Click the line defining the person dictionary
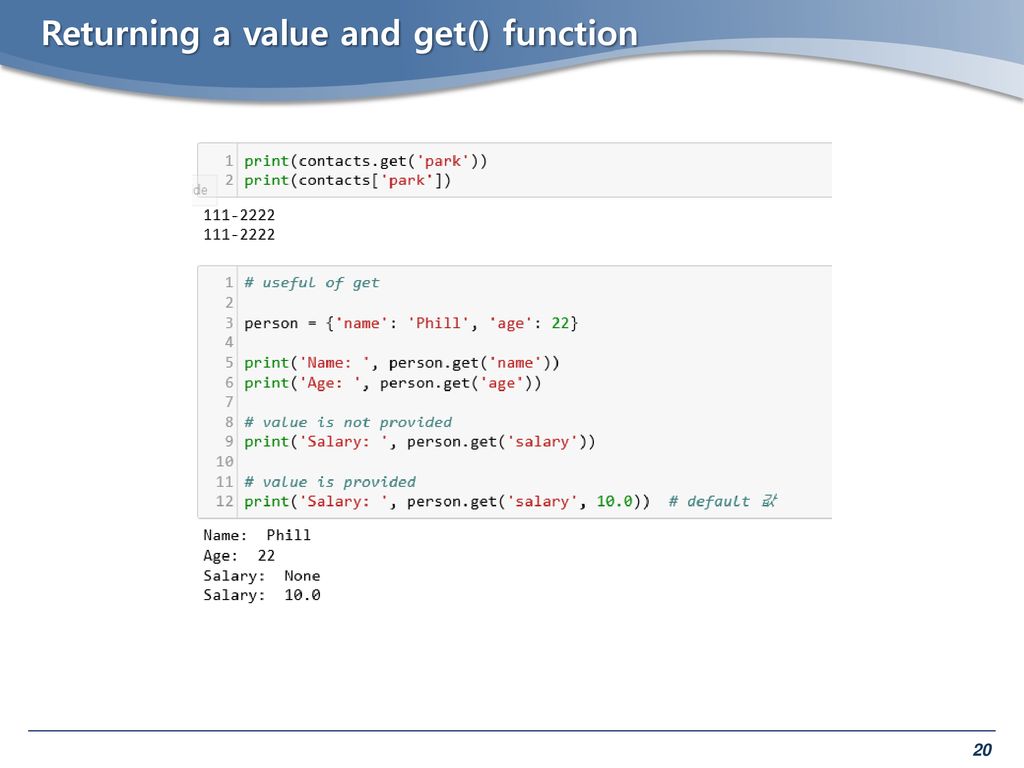1024x768 pixels. (x=411, y=323)
